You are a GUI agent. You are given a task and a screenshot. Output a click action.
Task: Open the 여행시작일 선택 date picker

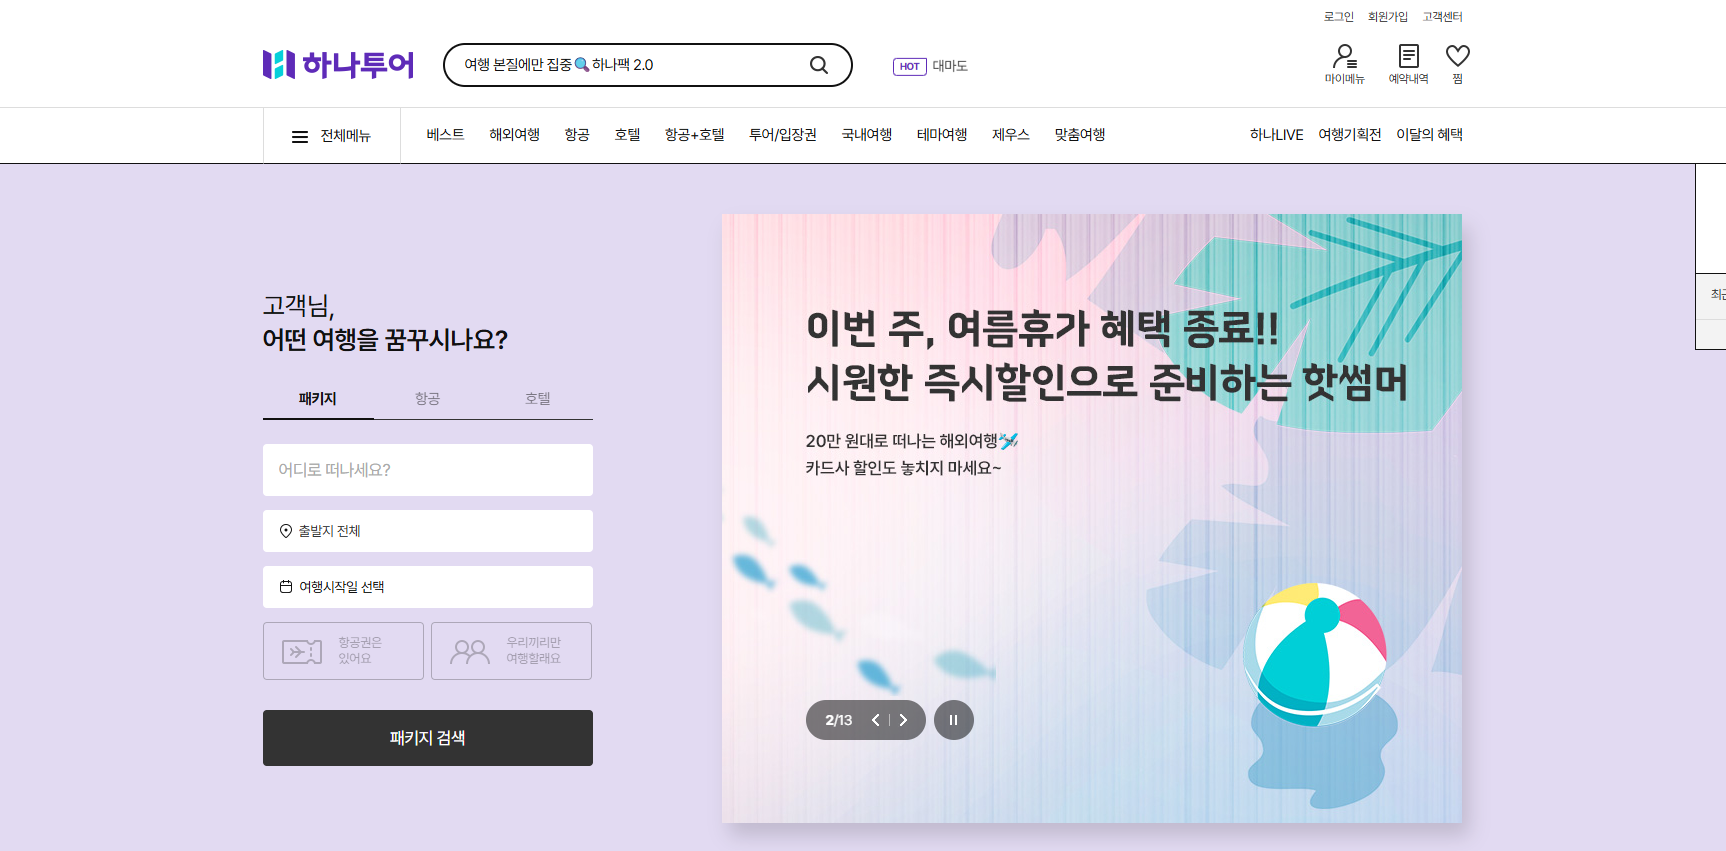click(428, 587)
